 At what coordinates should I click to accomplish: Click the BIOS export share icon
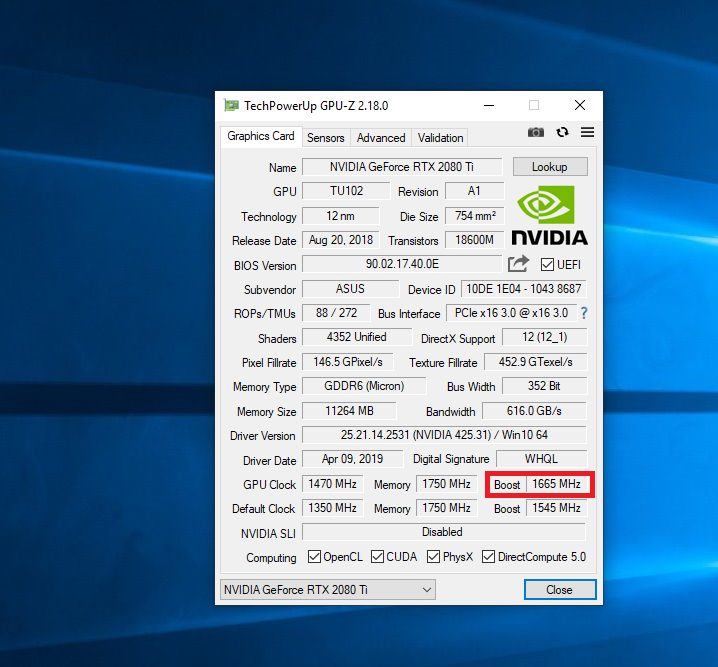pos(518,264)
